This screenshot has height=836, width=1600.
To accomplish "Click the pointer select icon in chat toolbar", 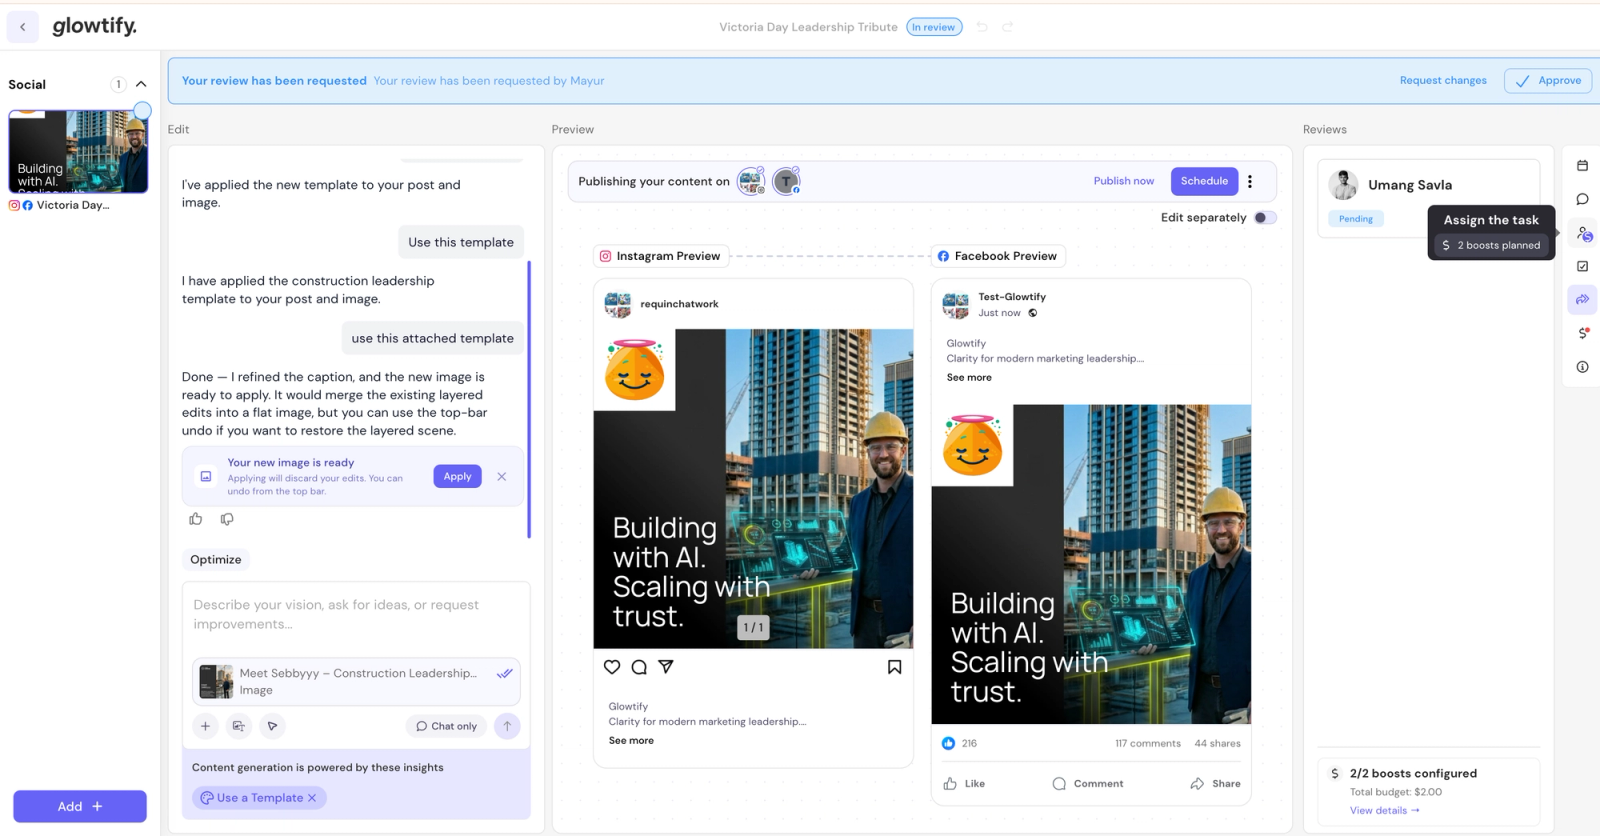I will coord(272,726).
